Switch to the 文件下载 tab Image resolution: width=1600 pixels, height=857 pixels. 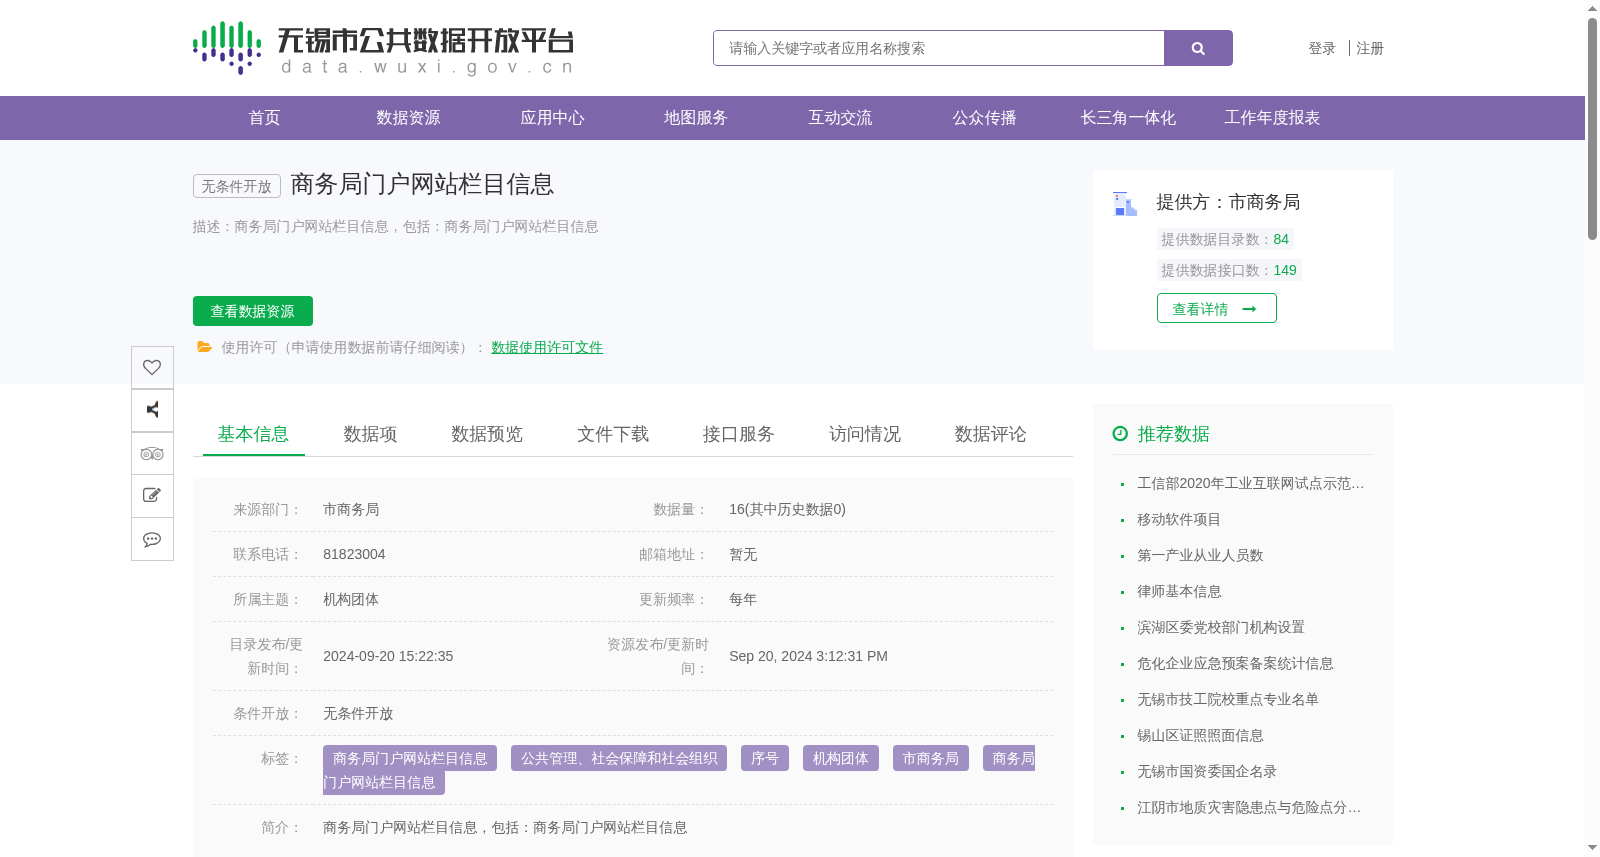tap(613, 434)
